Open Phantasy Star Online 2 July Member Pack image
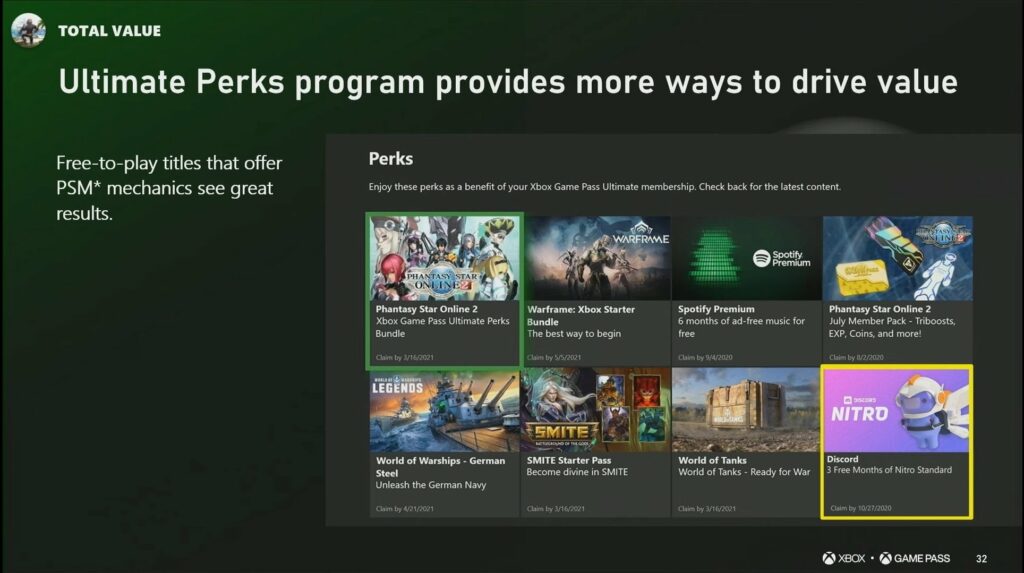The height and width of the screenshot is (573, 1024). point(897,257)
